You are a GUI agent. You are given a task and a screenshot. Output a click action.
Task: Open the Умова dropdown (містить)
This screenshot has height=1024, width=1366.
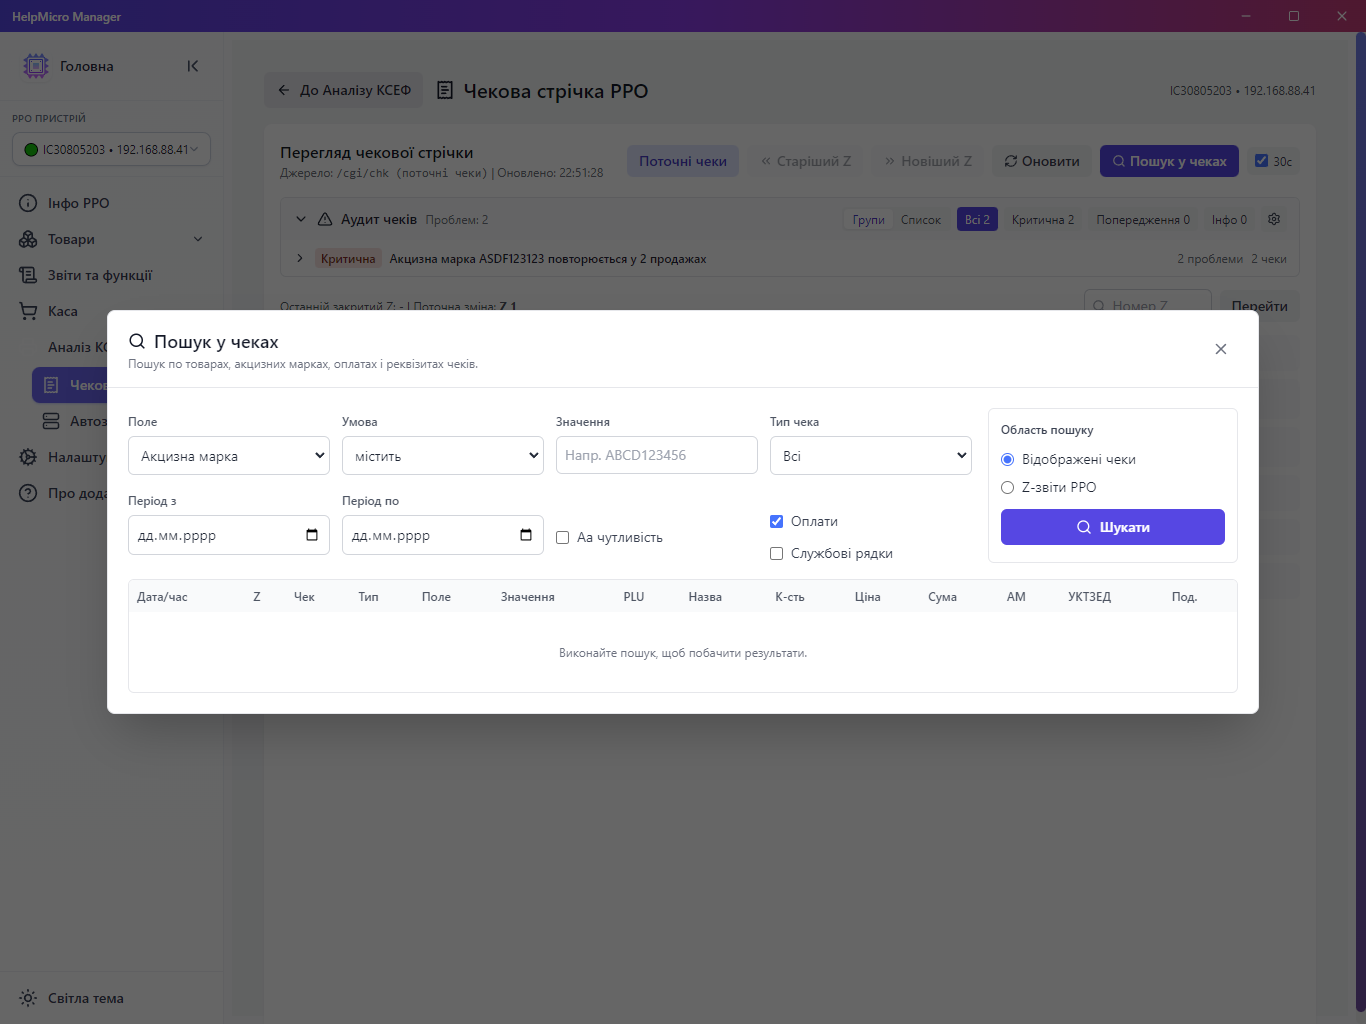[x=443, y=456]
